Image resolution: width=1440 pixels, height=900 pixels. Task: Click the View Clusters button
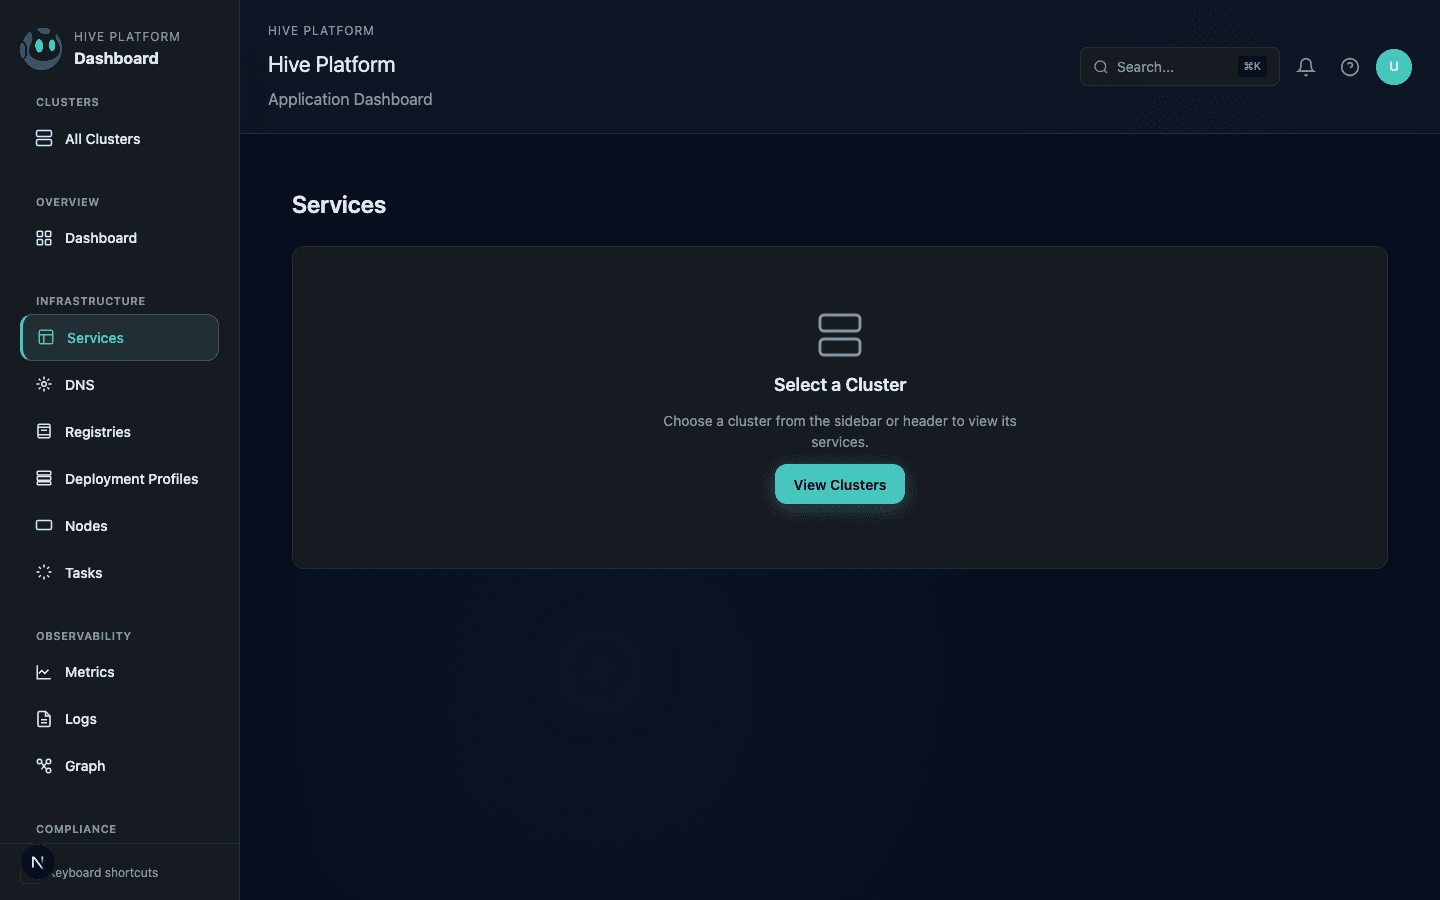840,484
